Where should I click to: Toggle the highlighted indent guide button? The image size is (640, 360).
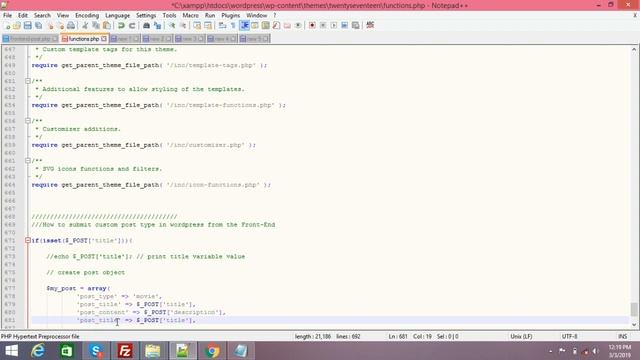click(x=244, y=26)
